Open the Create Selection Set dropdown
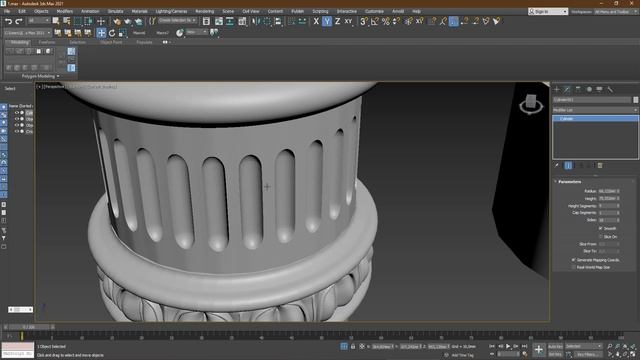Screen dimensions: 640x360 coord(177,20)
